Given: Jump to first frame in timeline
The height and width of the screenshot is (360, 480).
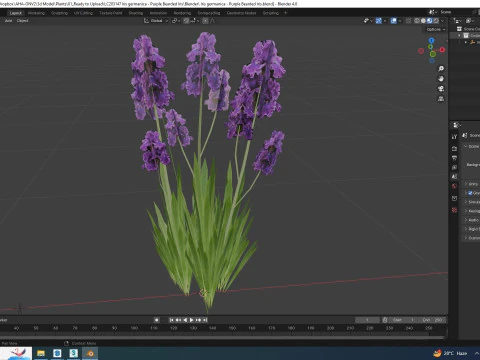Looking at the screenshot, I should tap(171, 320).
